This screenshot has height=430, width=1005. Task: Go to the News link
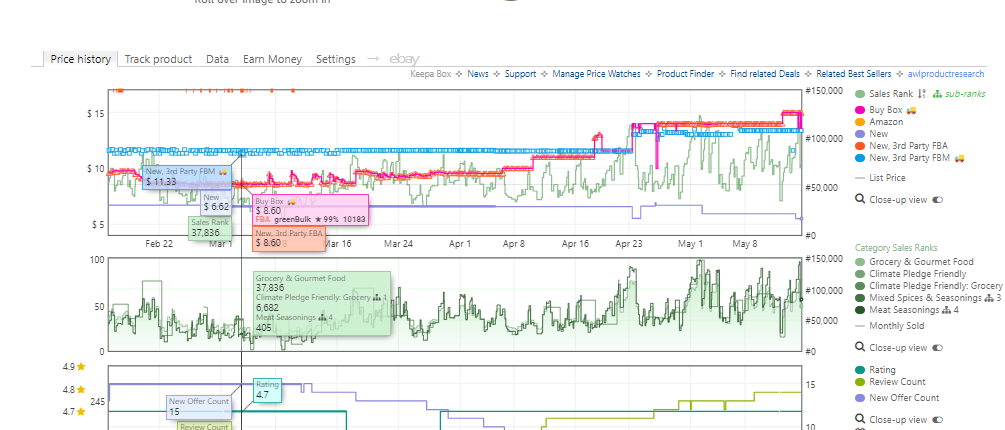coord(478,74)
